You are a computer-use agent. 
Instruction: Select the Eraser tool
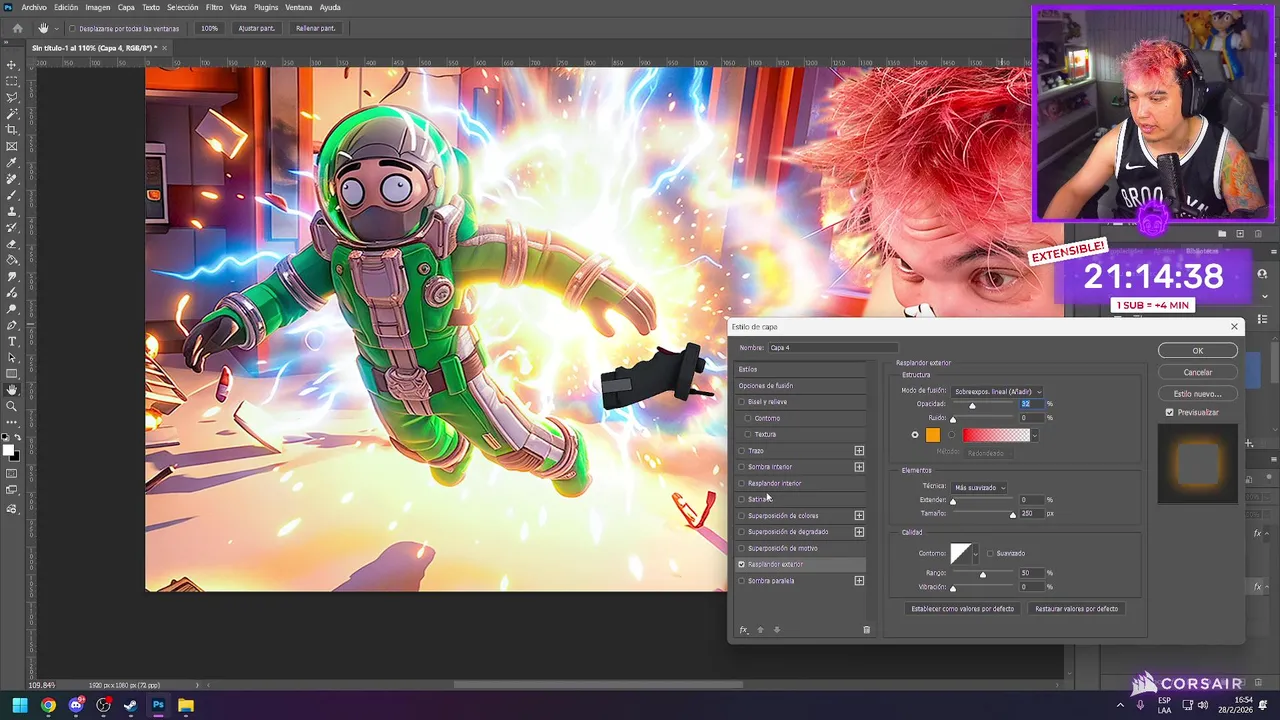tap(12, 244)
